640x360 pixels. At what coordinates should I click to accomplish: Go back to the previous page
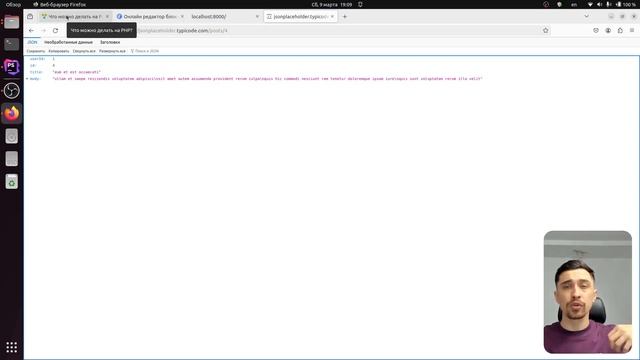(x=31, y=31)
